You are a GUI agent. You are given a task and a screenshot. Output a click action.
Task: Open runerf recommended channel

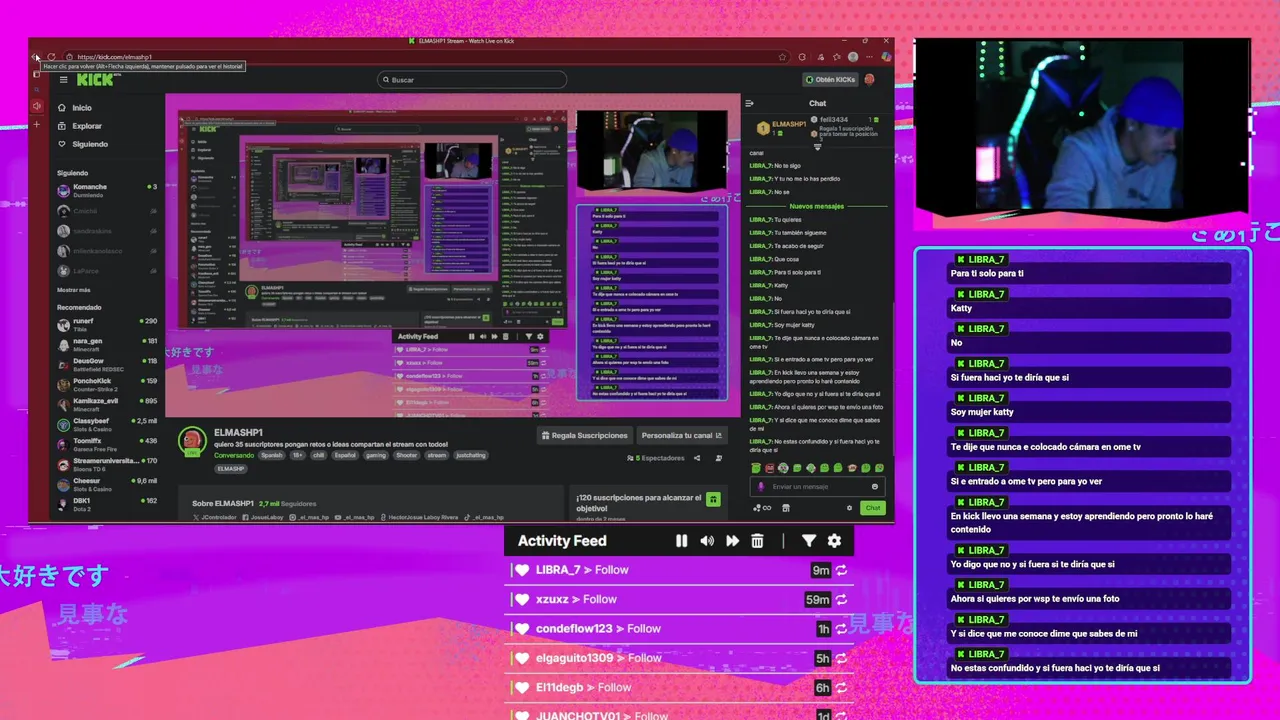coord(107,325)
